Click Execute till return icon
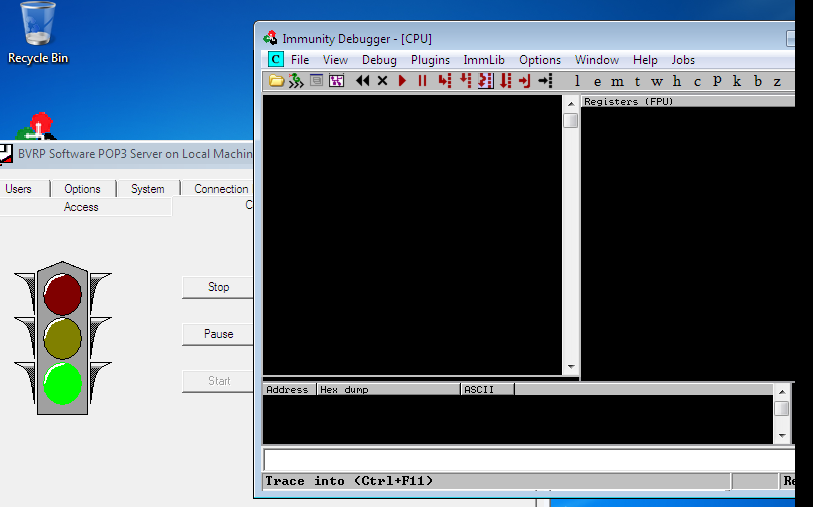This screenshot has width=813, height=507. click(525, 81)
